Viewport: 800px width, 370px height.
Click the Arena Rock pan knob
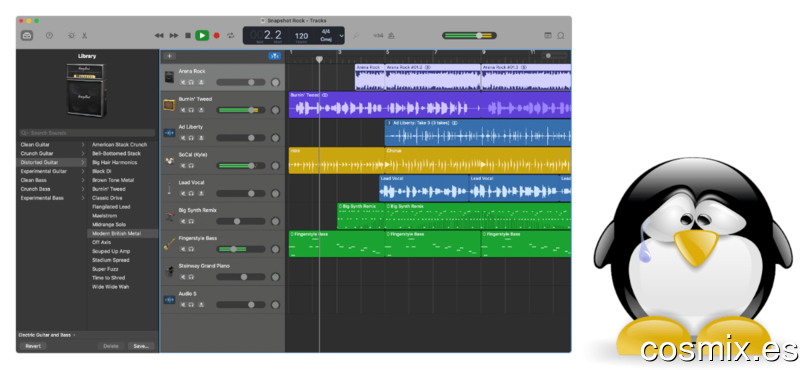coord(276,82)
